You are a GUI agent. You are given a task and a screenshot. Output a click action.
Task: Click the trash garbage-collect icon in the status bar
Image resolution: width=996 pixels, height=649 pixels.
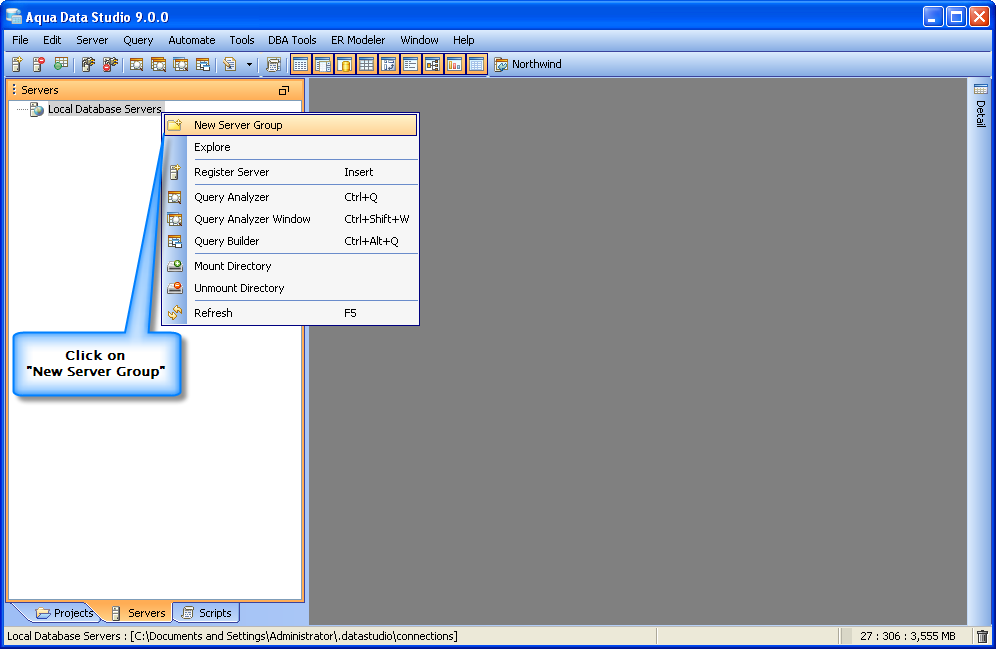pyautogui.click(x=982, y=636)
